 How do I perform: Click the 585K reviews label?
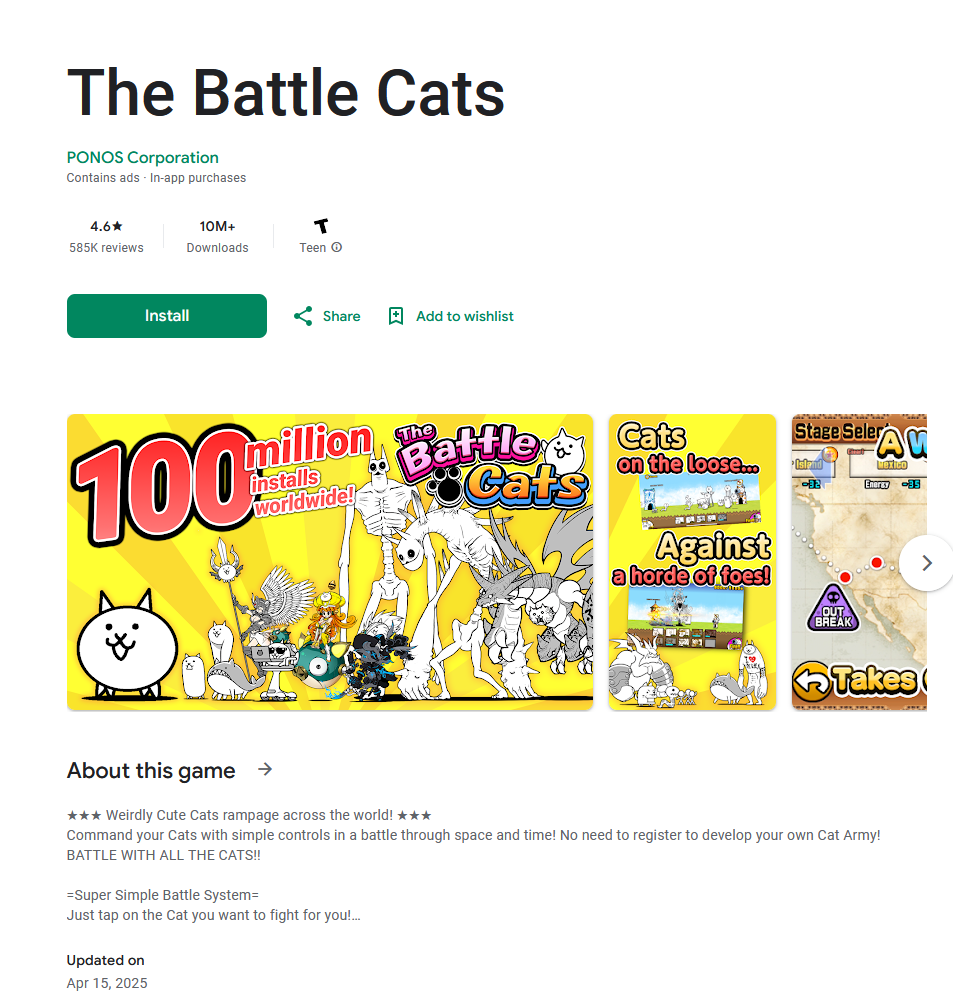click(x=107, y=248)
